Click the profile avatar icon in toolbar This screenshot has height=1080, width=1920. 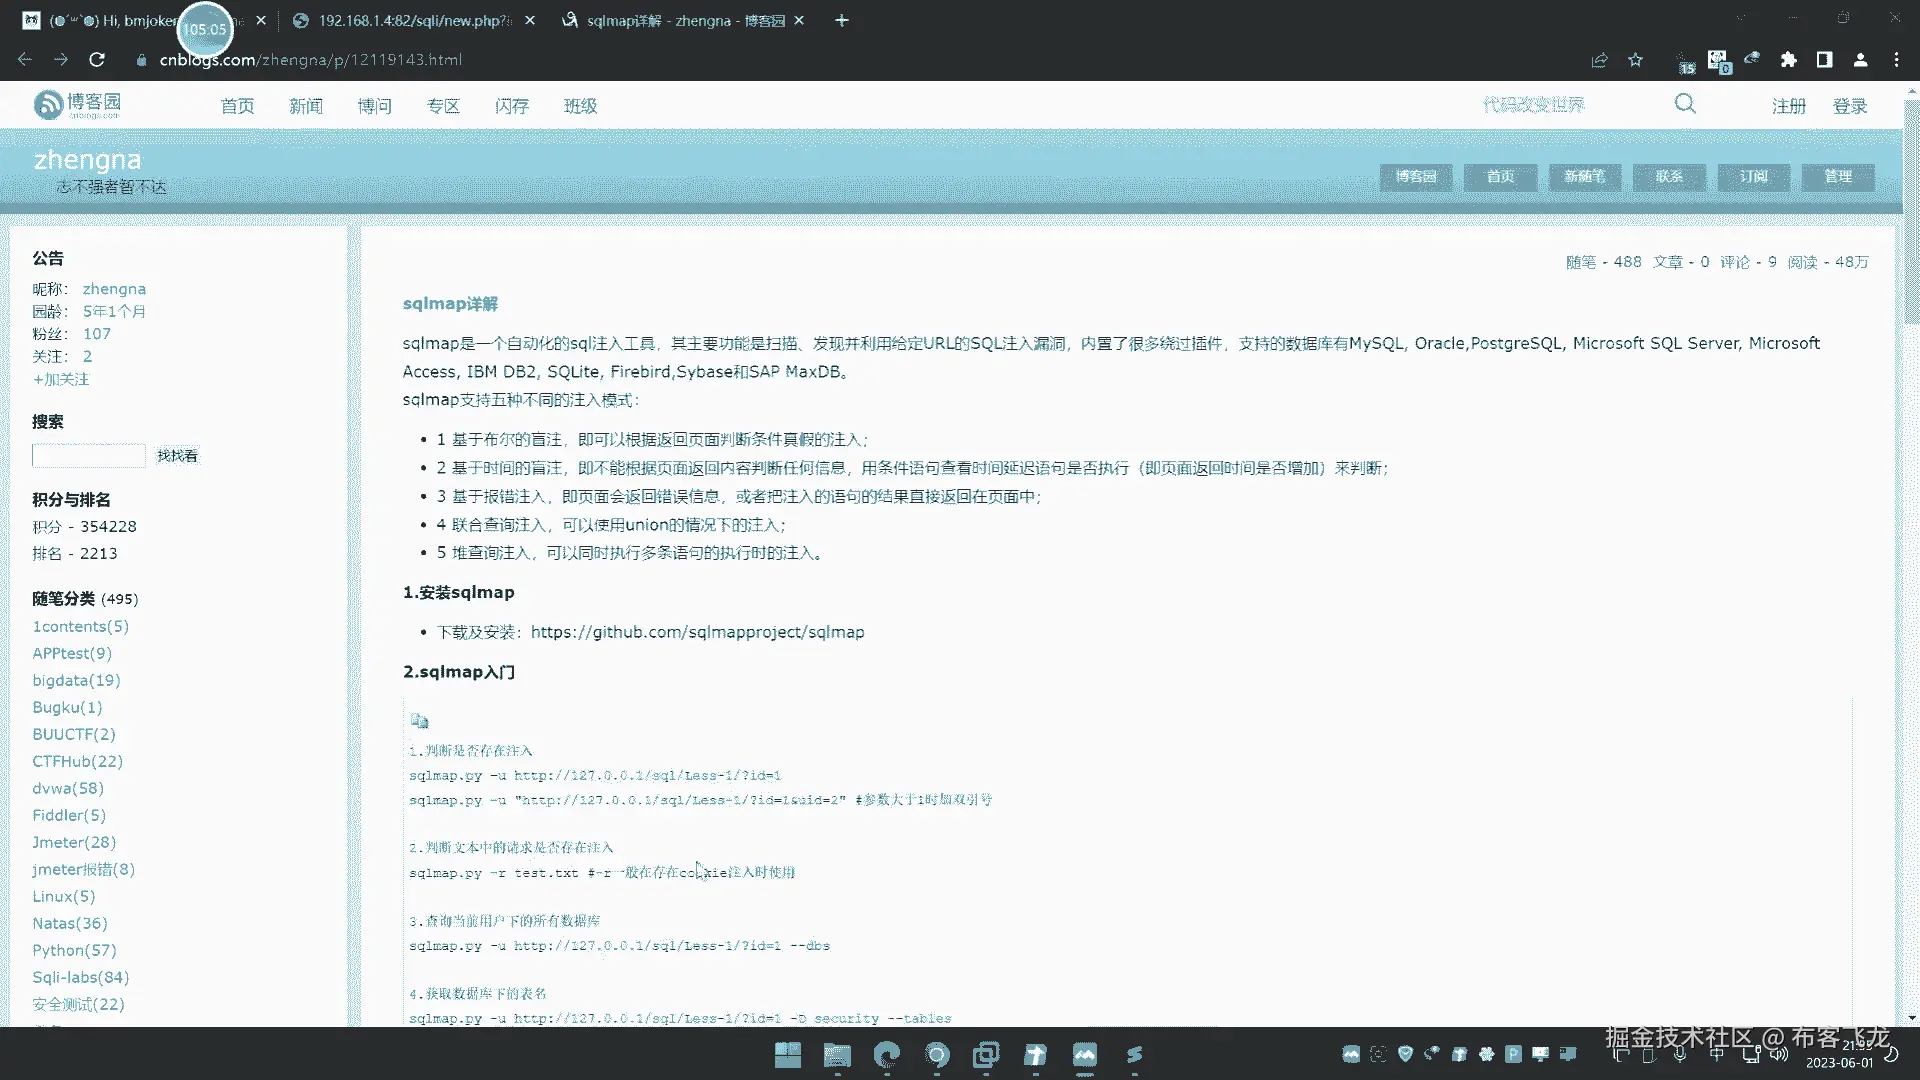1860,60
